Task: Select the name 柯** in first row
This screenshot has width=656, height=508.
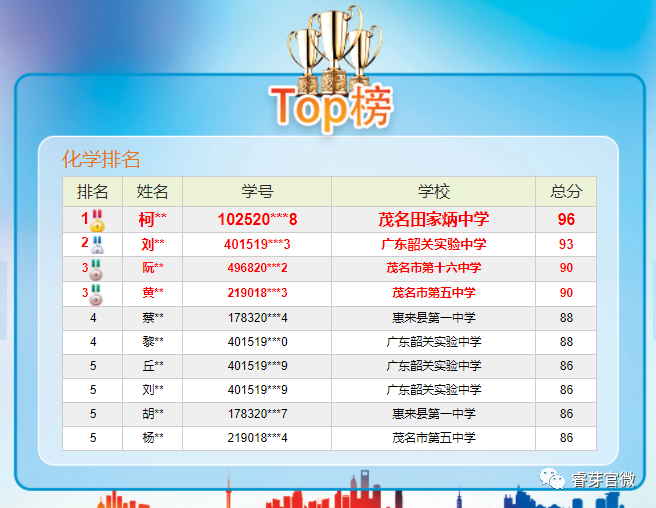Action: 152,219
